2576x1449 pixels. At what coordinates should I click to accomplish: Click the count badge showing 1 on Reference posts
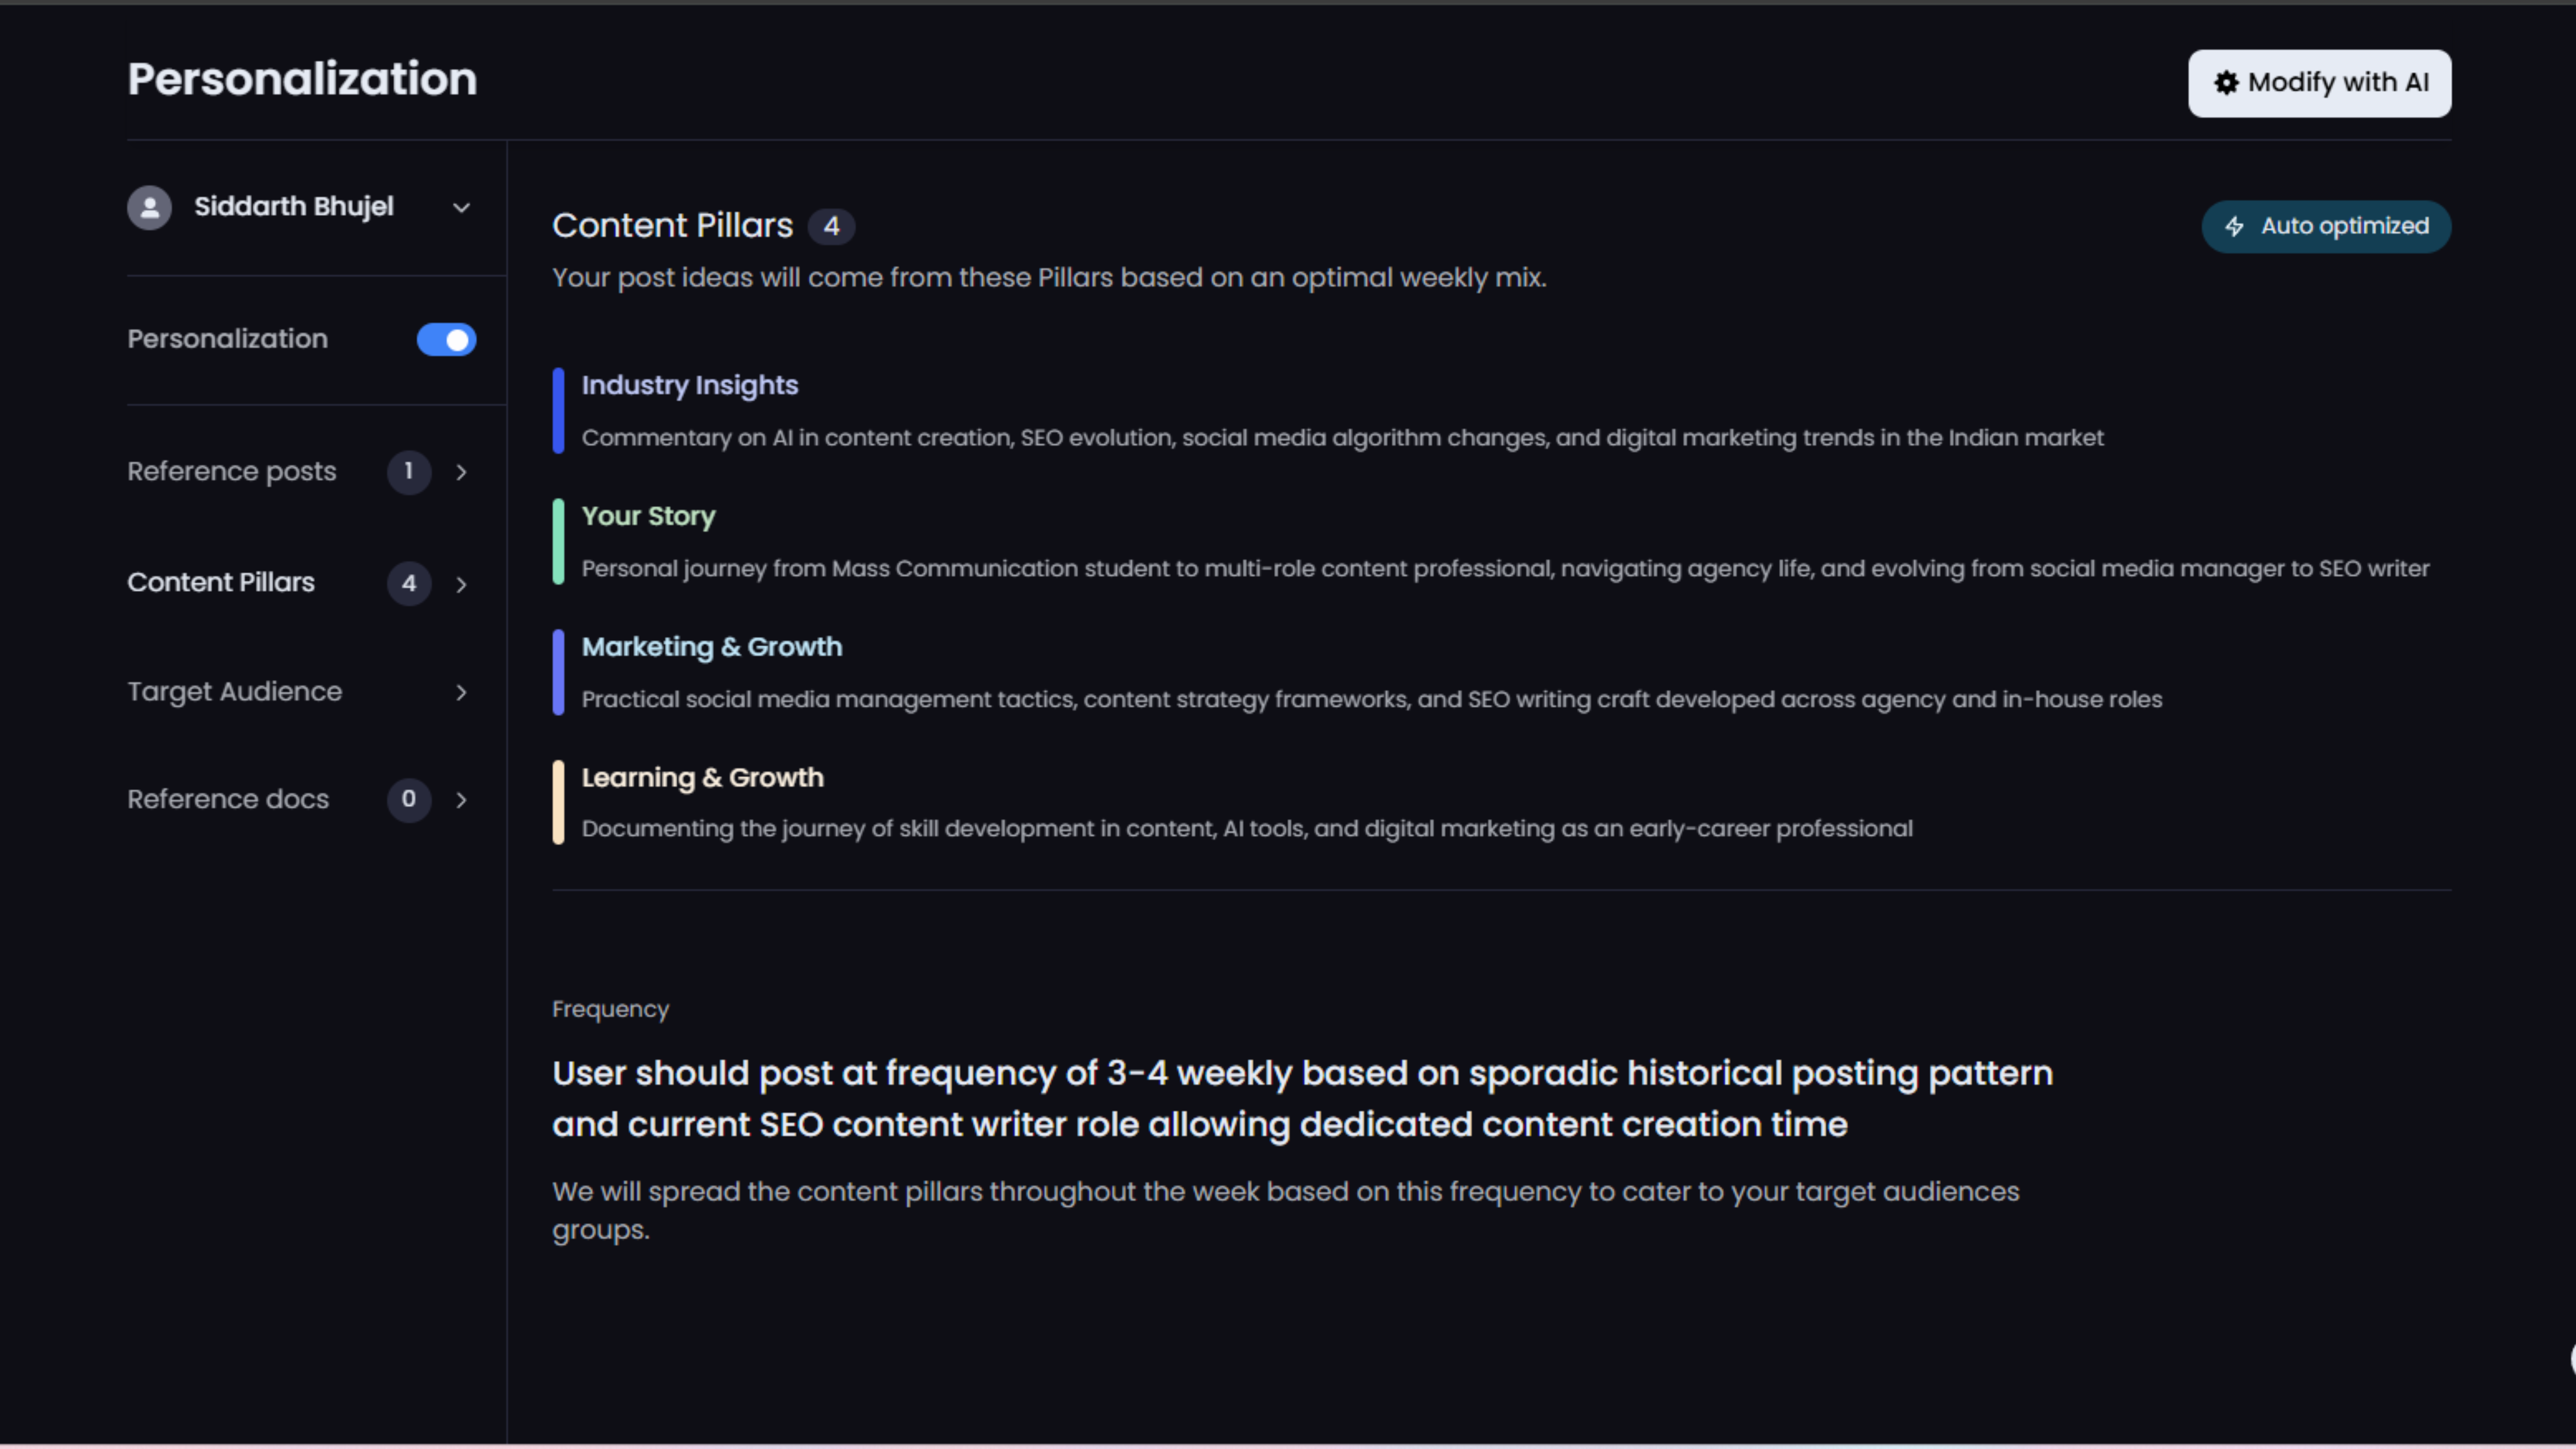(x=409, y=472)
